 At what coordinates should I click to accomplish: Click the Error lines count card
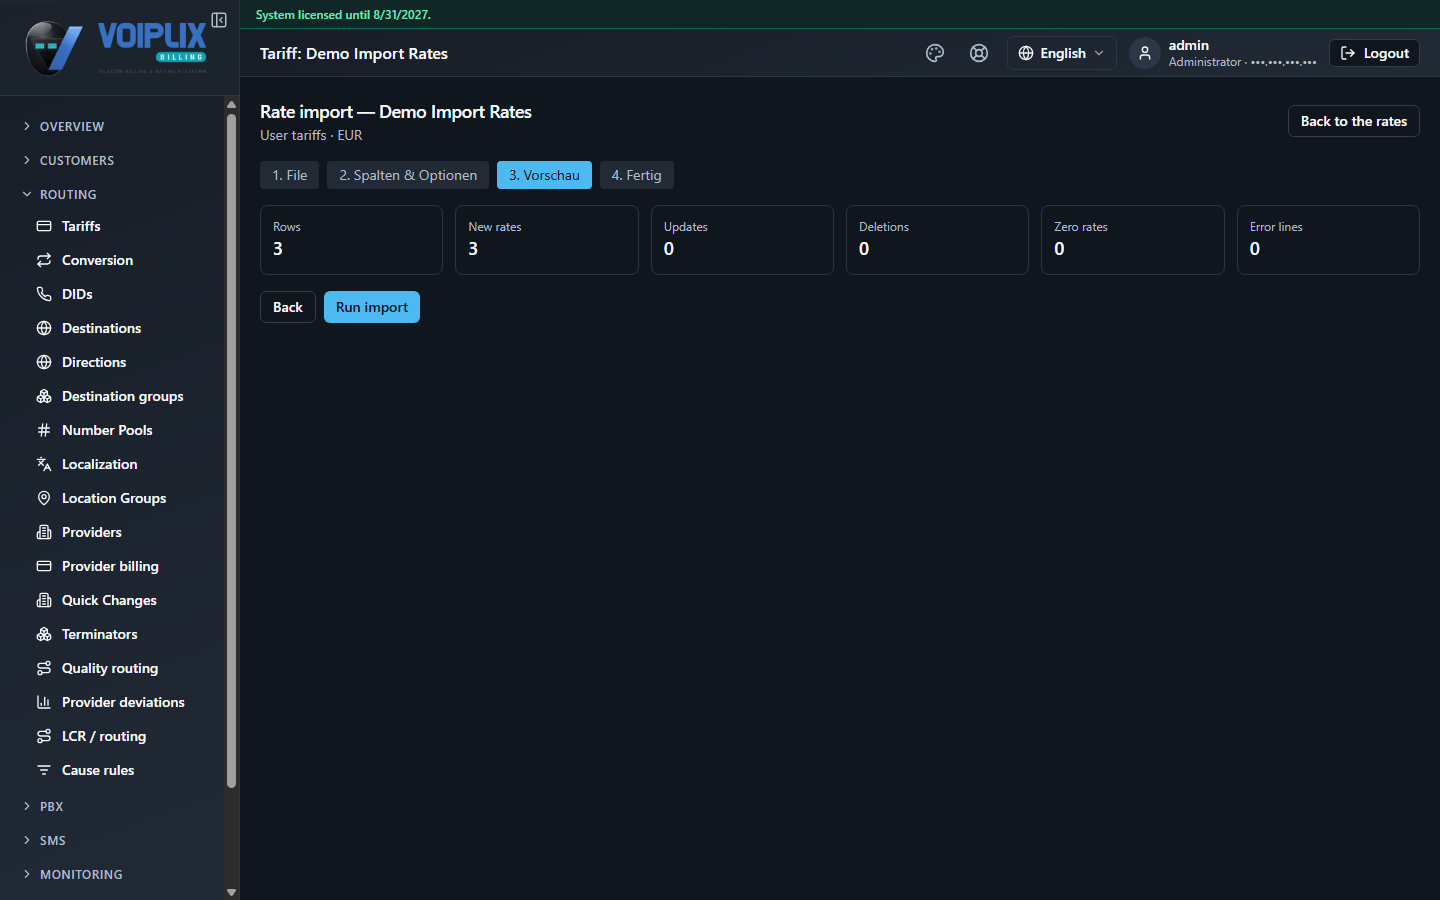(1328, 240)
